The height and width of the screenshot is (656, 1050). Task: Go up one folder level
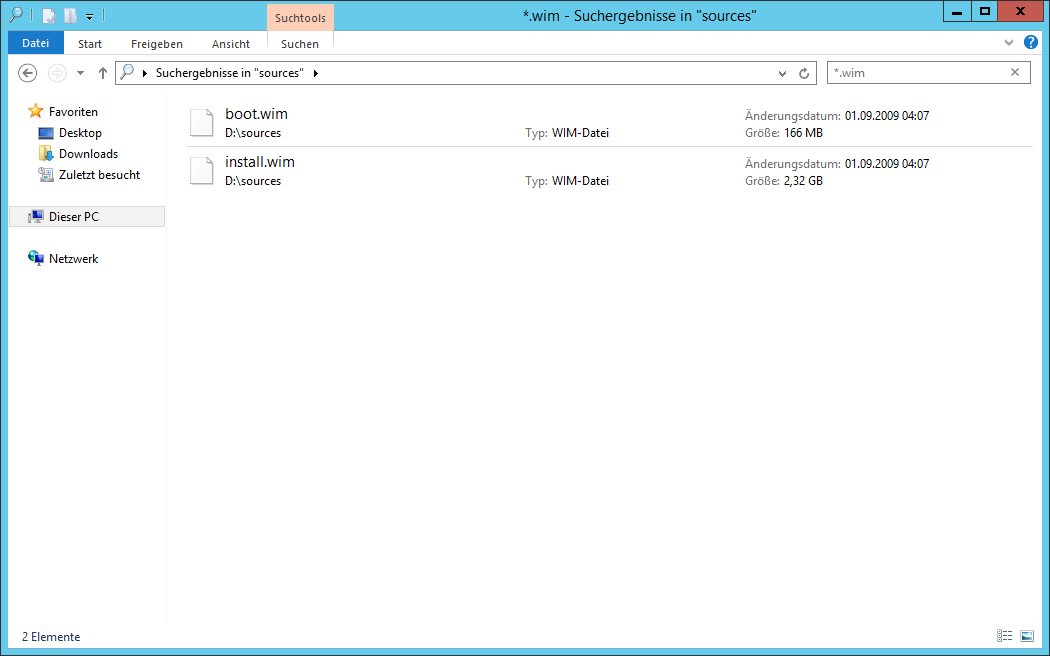click(102, 73)
